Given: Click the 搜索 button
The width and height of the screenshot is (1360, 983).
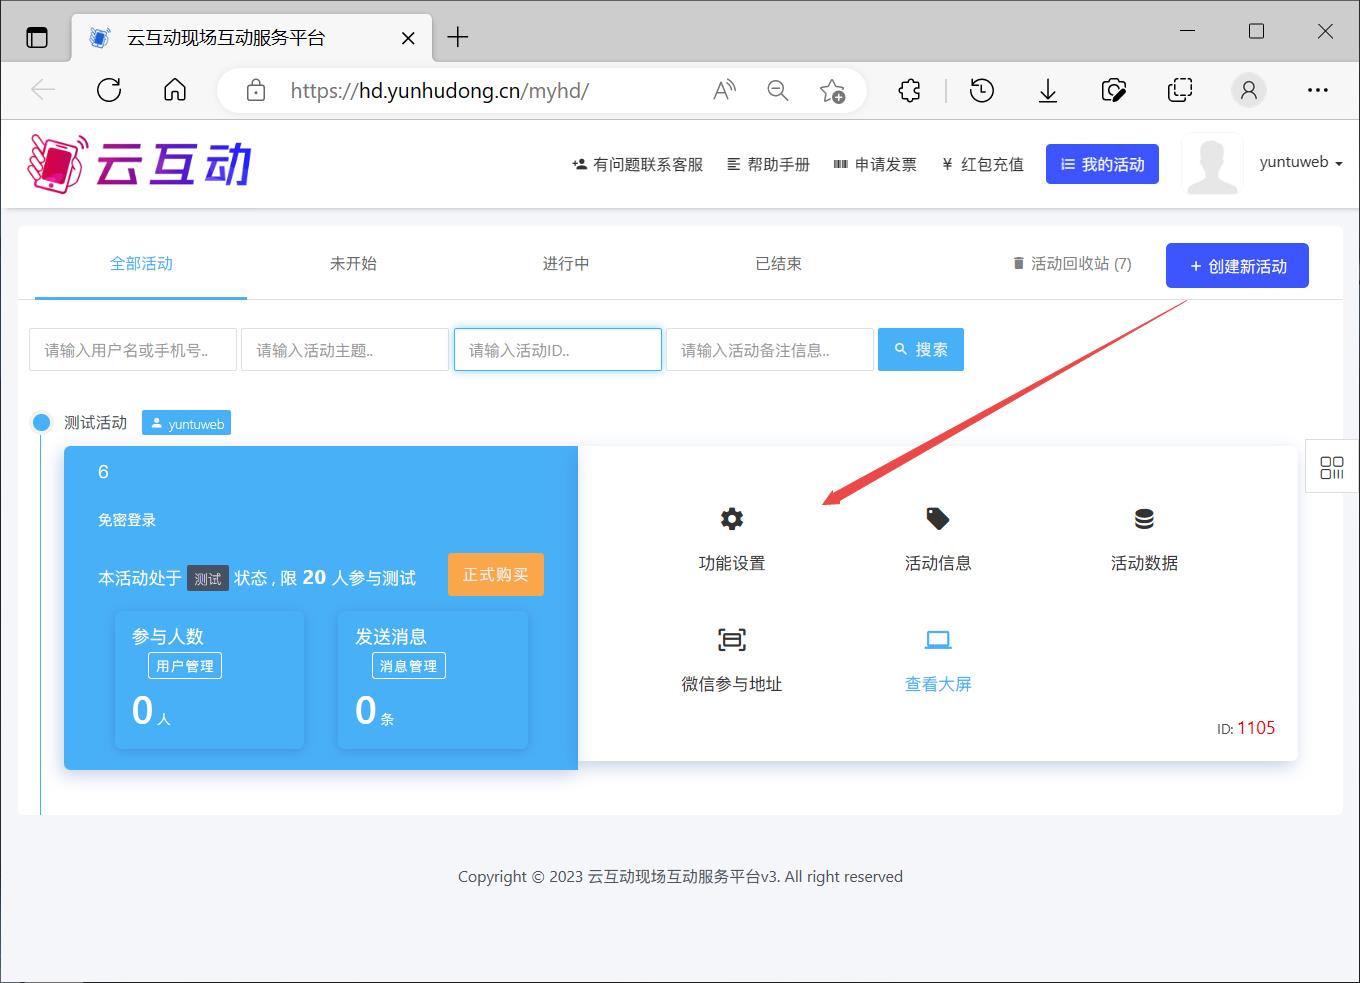Looking at the screenshot, I should [921, 350].
